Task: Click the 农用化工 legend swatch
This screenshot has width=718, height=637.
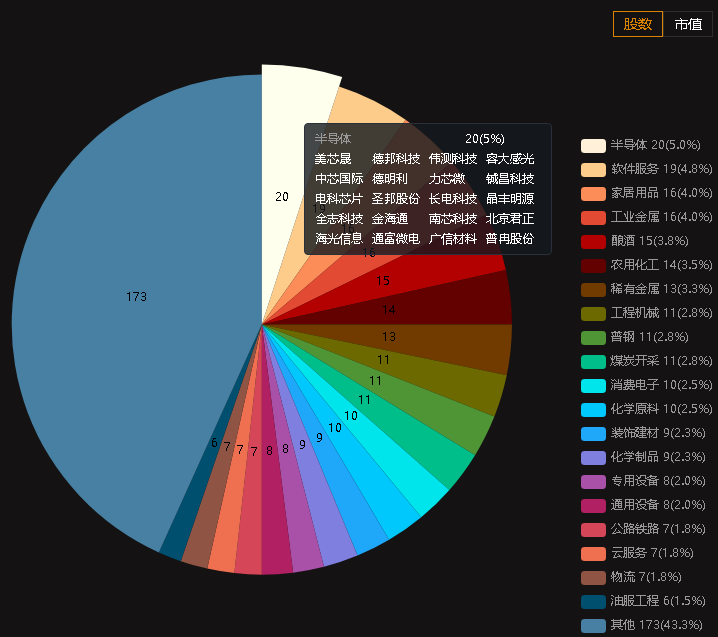Action: pos(593,266)
